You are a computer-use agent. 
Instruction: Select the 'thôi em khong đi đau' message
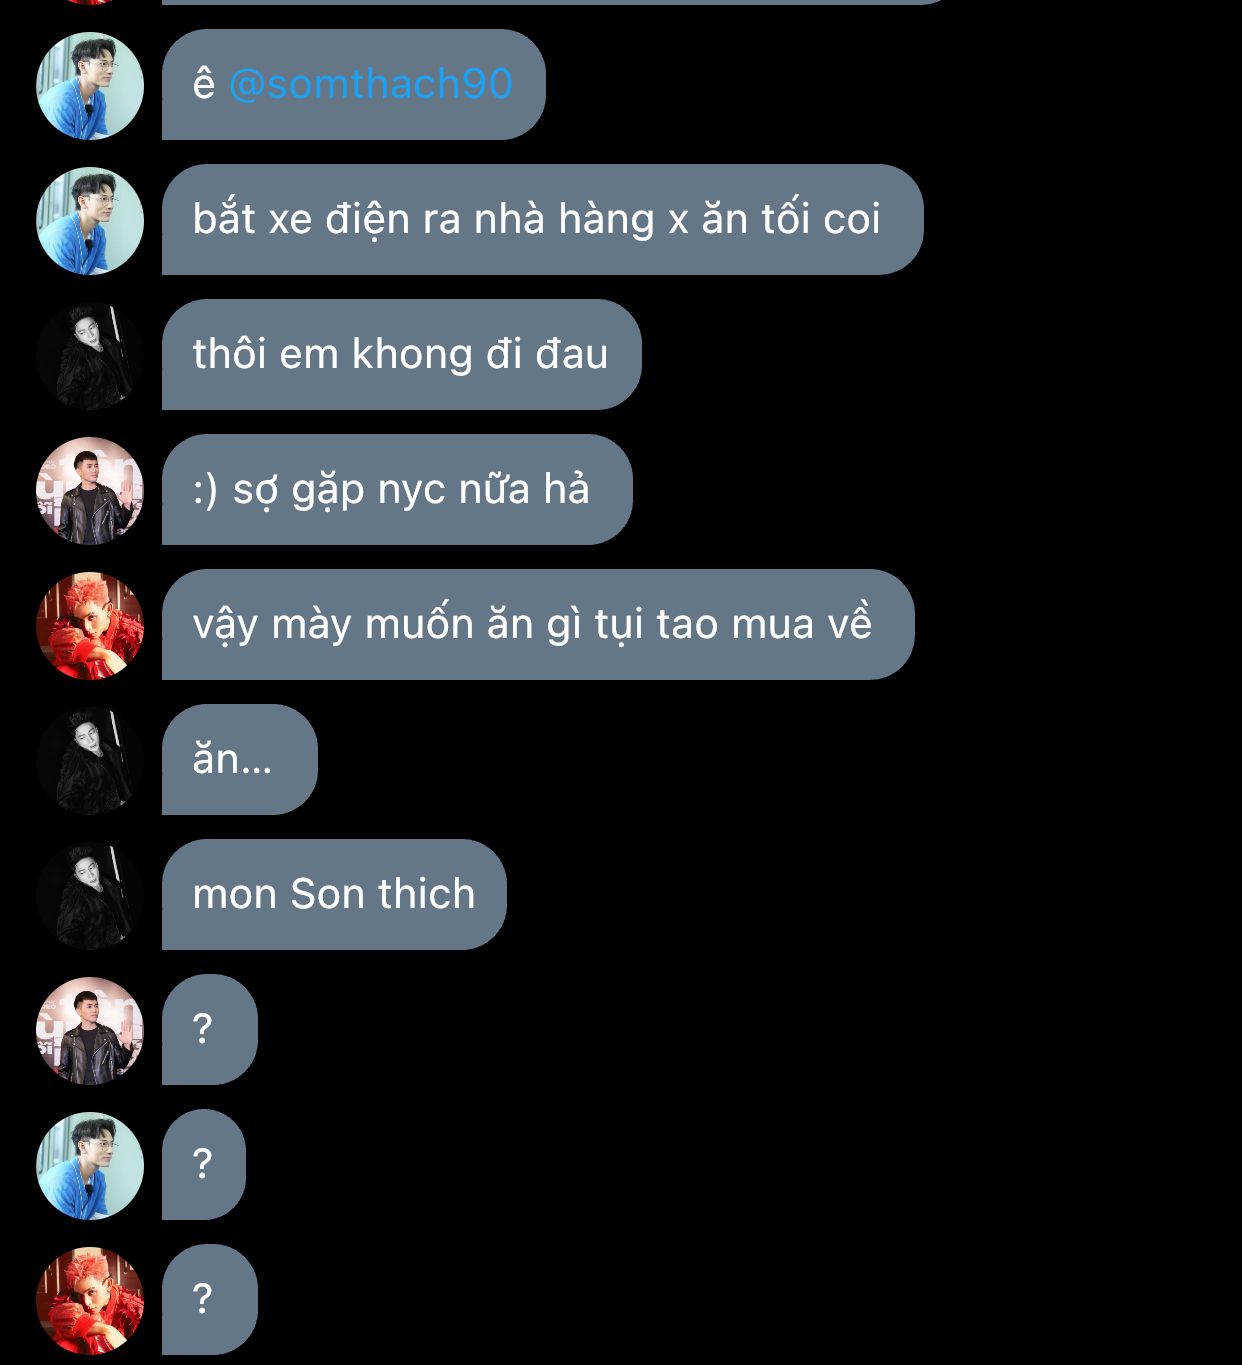pos(401,355)
